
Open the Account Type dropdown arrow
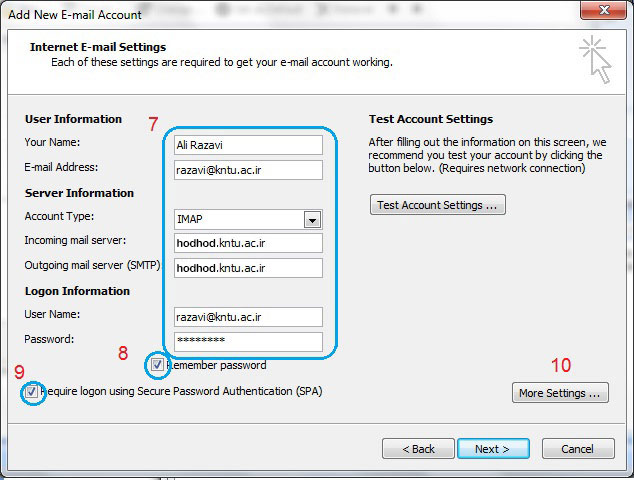(312, 220)
